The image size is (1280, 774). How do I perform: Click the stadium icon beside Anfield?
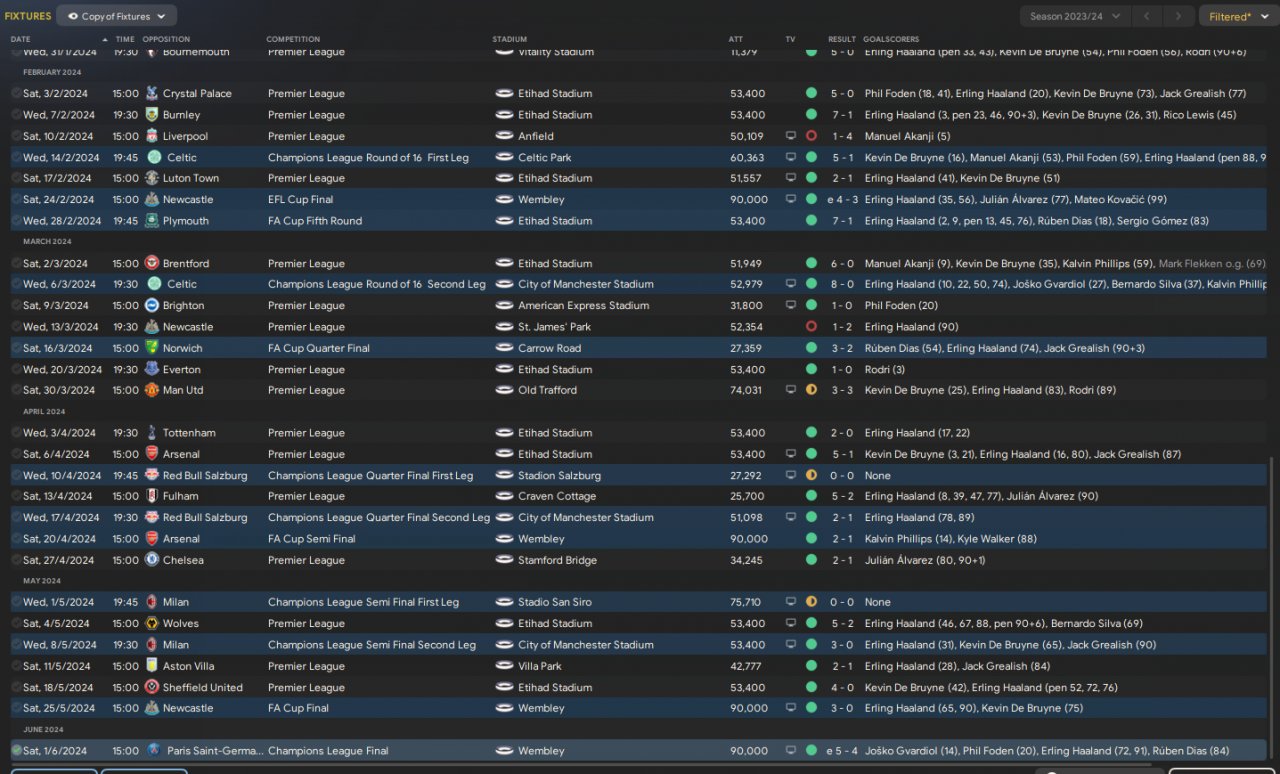[504, 136]
